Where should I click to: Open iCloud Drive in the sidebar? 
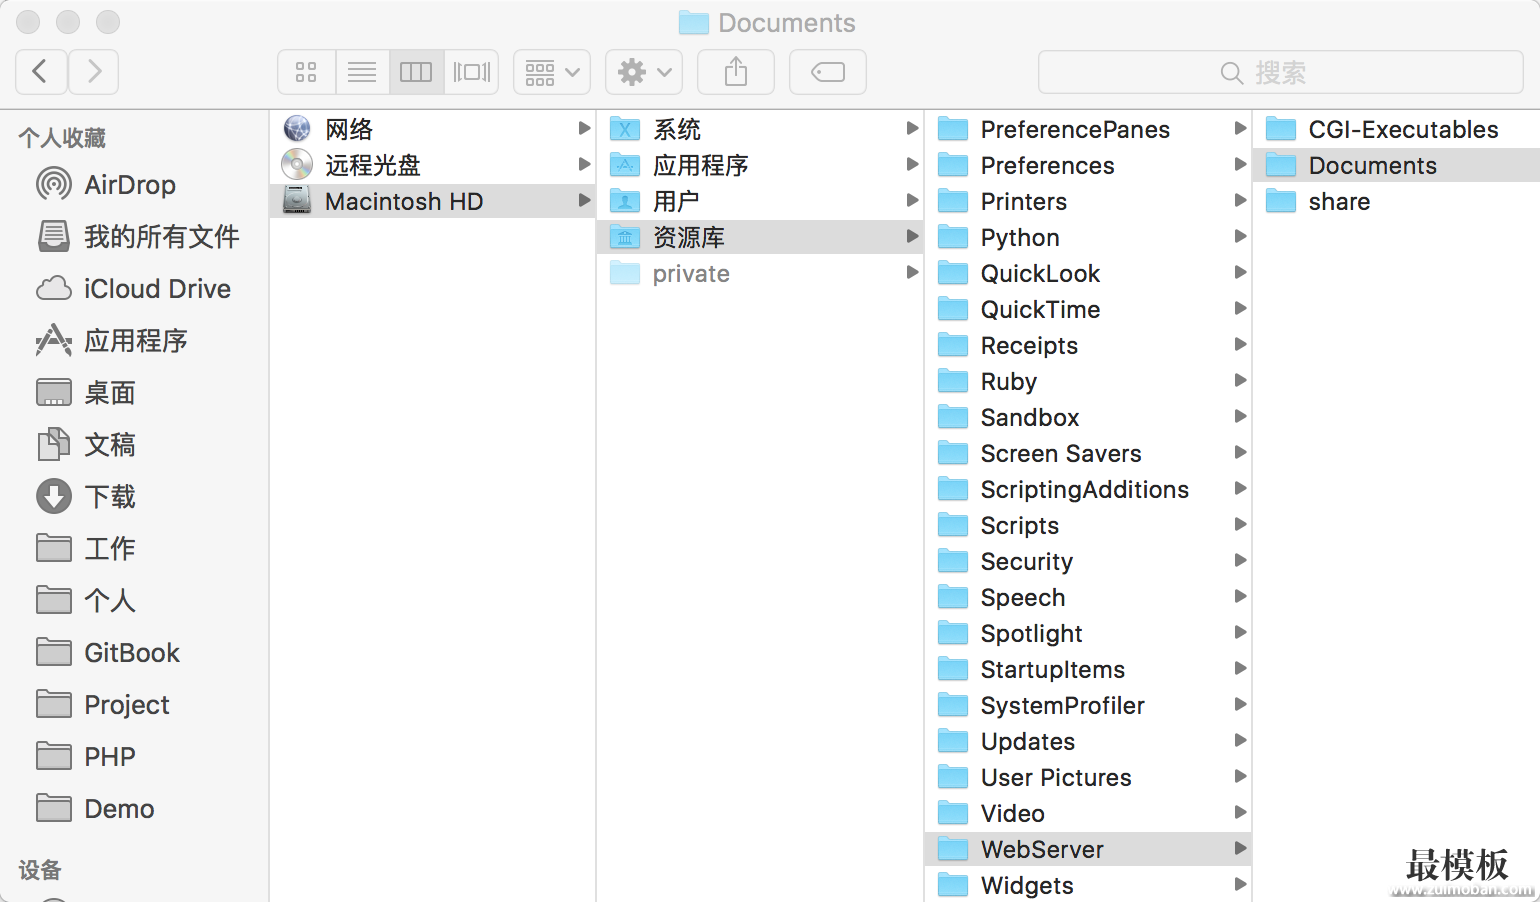(x=135, y=289)
